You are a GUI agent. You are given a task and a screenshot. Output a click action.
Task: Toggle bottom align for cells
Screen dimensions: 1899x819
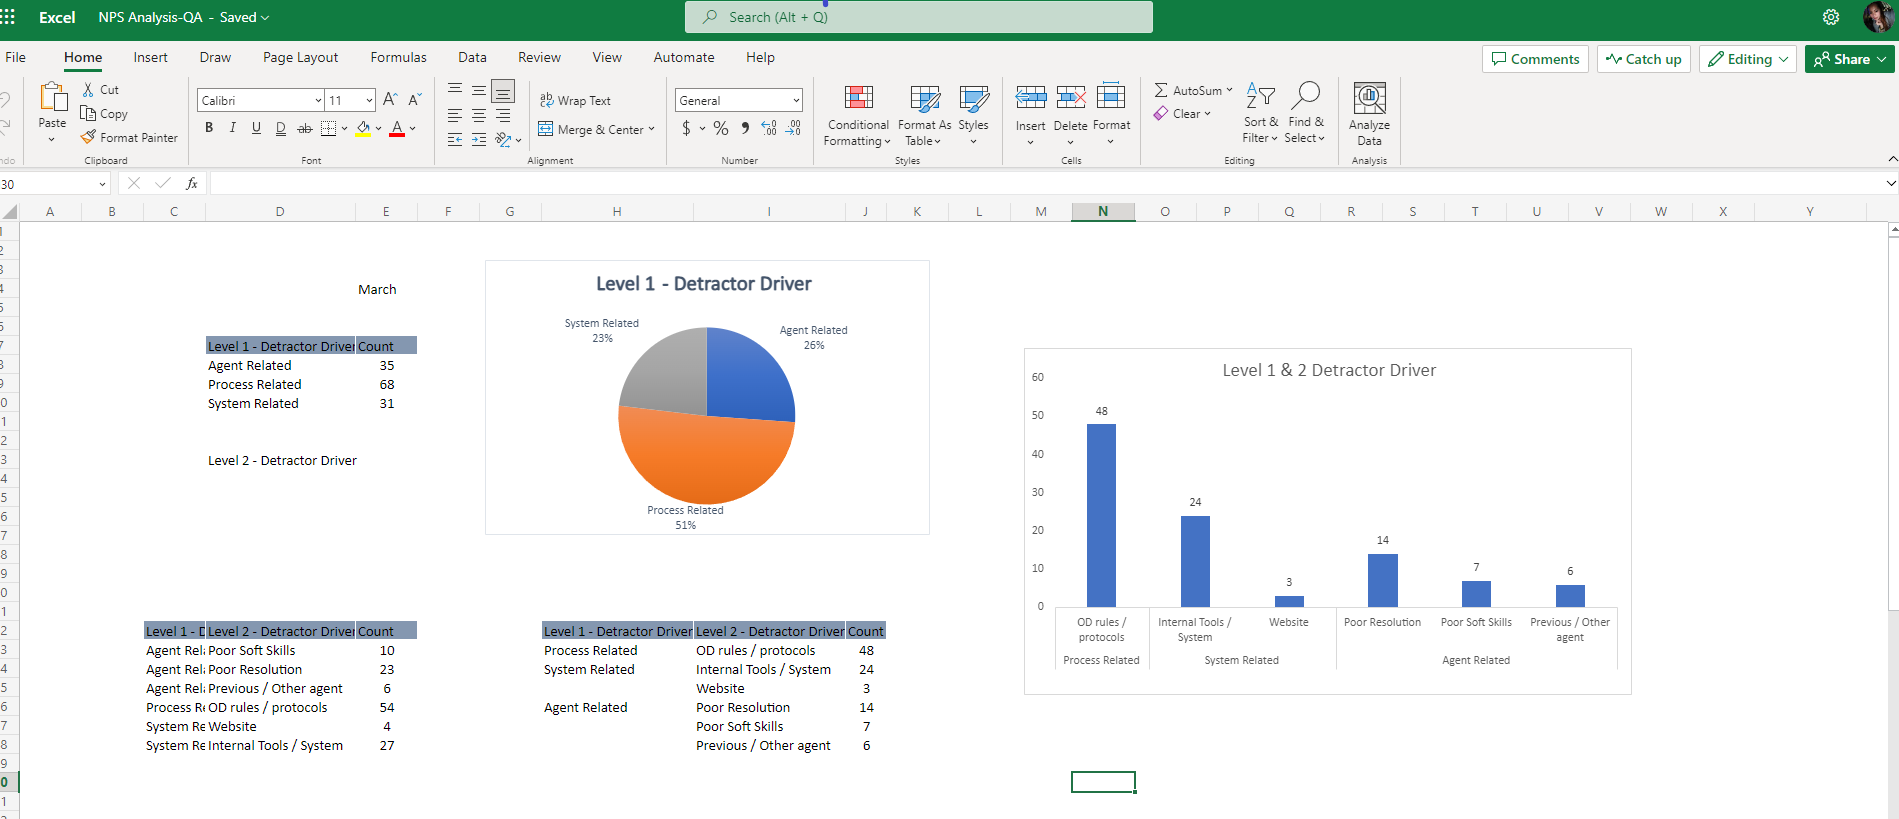point(503,91)
